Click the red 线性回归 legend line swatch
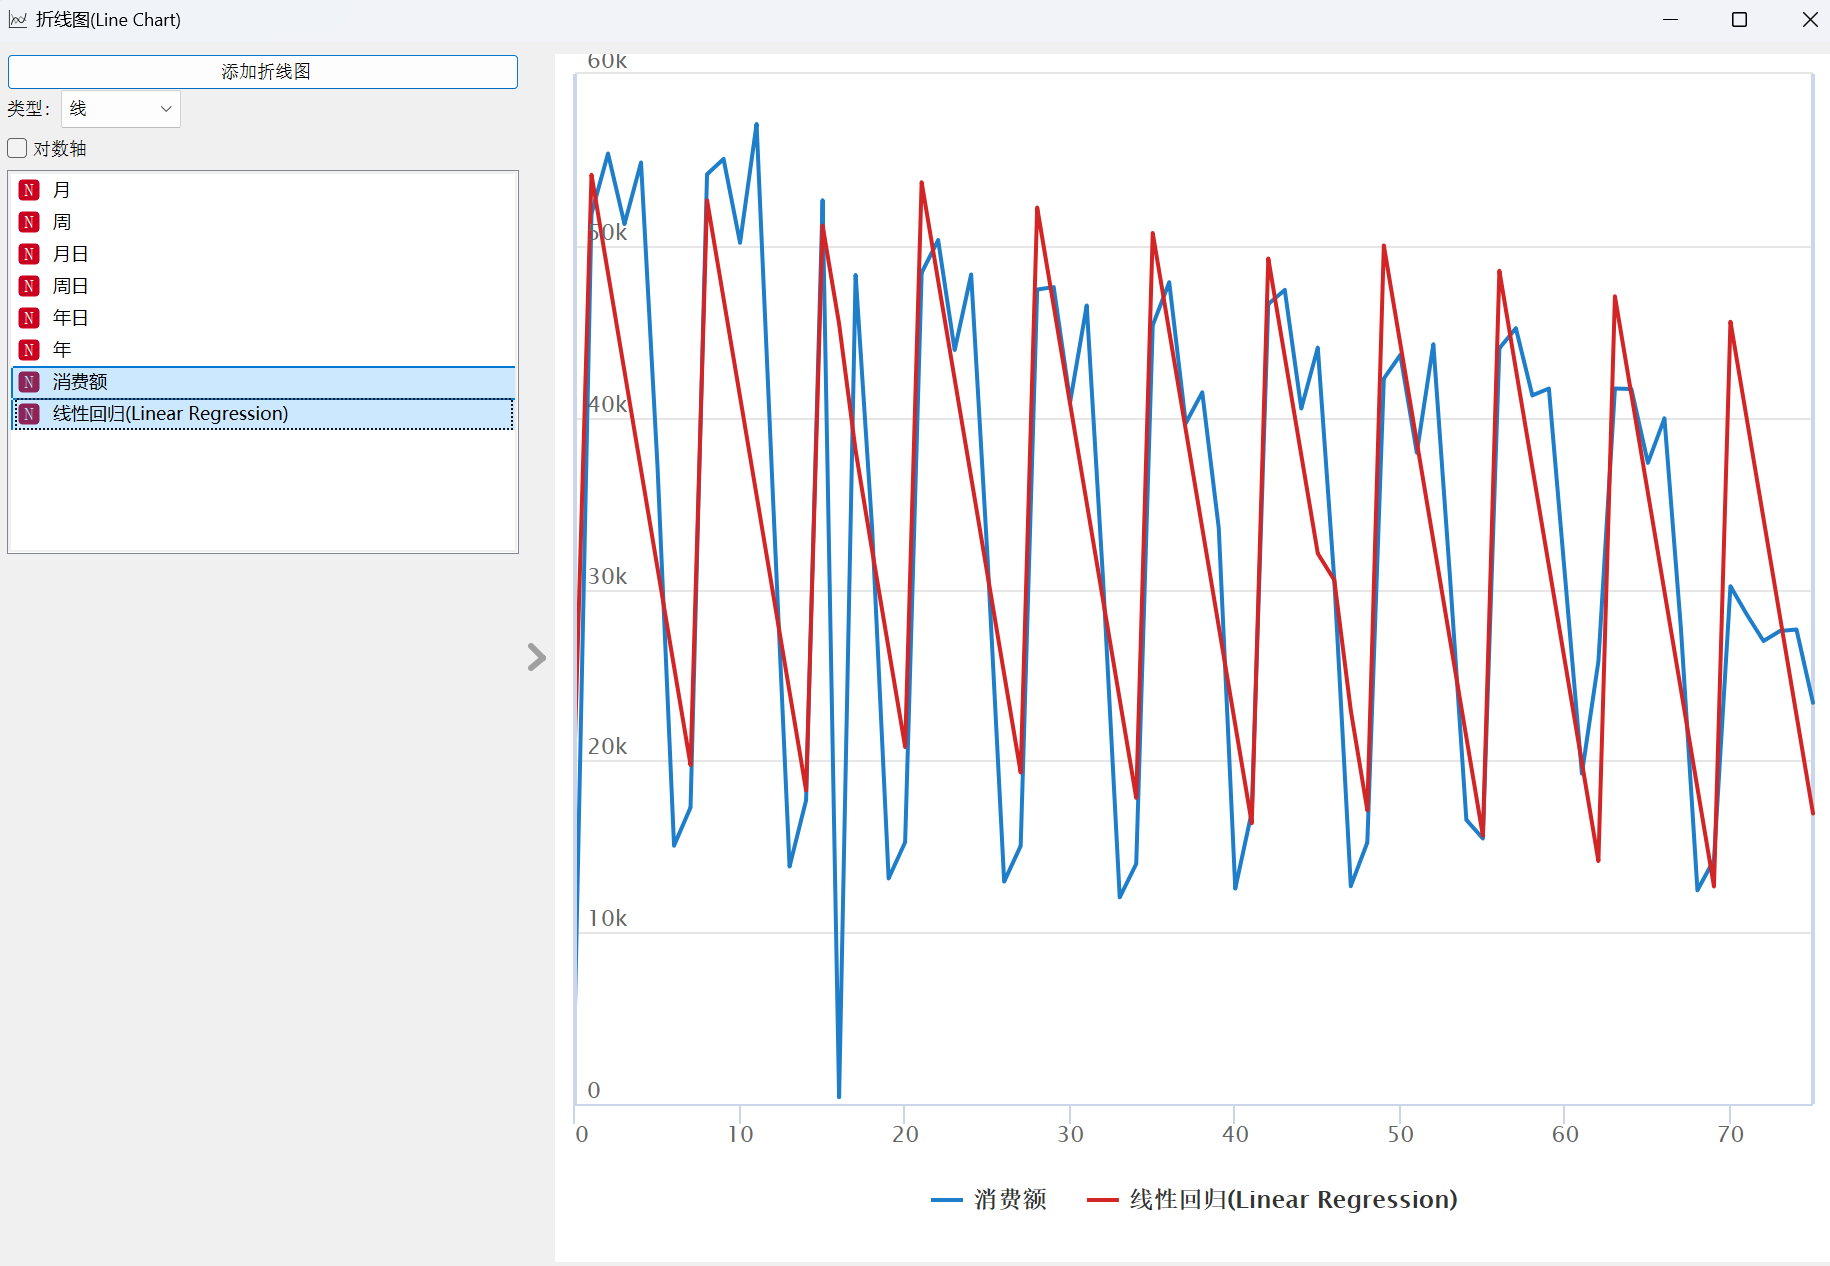The image size is (1830, 1266). coord(1103,1200)
